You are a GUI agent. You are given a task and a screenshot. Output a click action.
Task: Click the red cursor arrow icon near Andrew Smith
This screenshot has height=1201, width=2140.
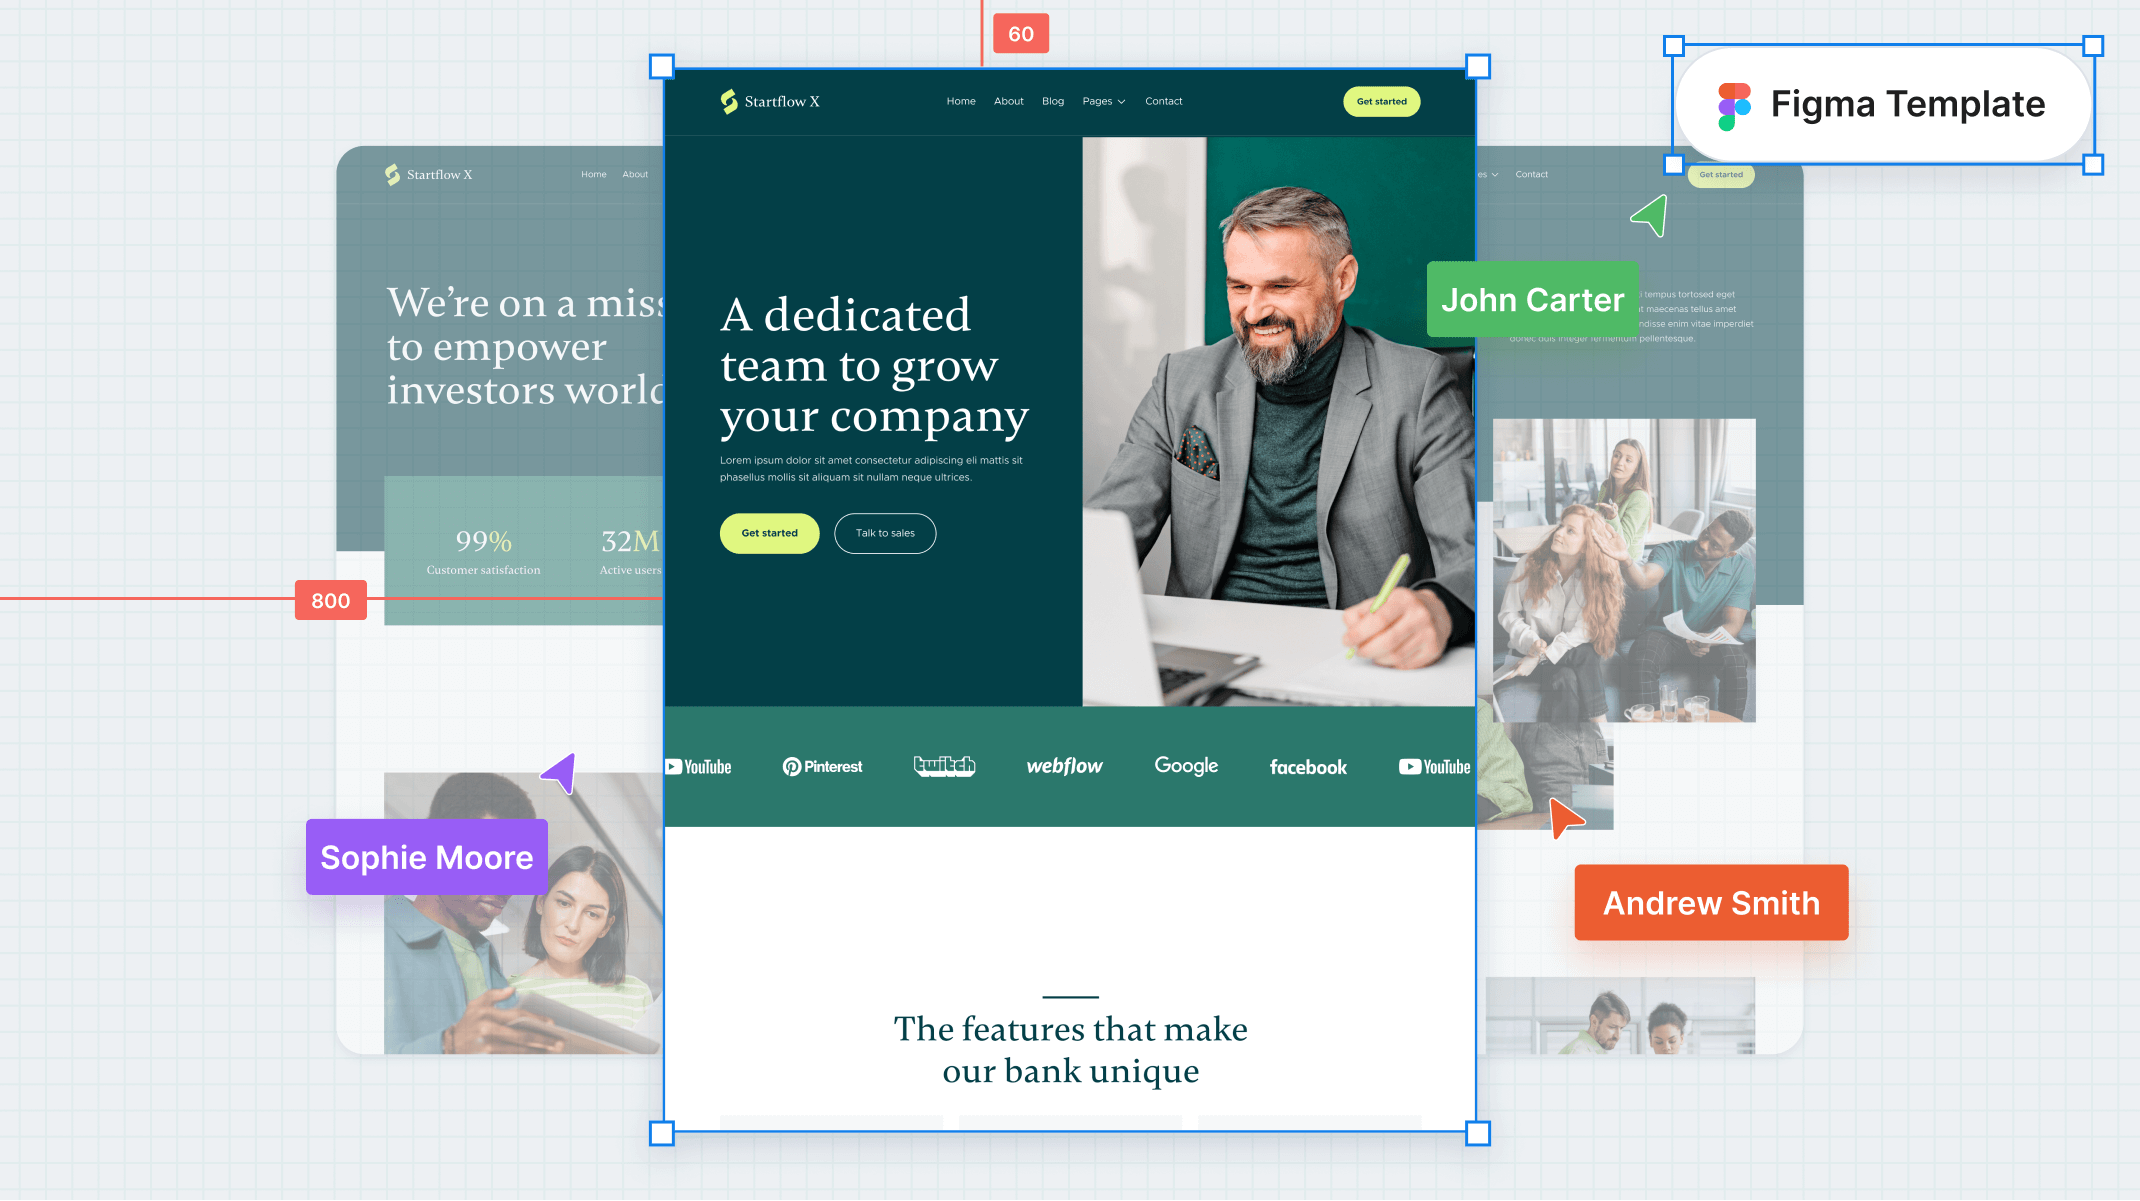click(1564, 819)
